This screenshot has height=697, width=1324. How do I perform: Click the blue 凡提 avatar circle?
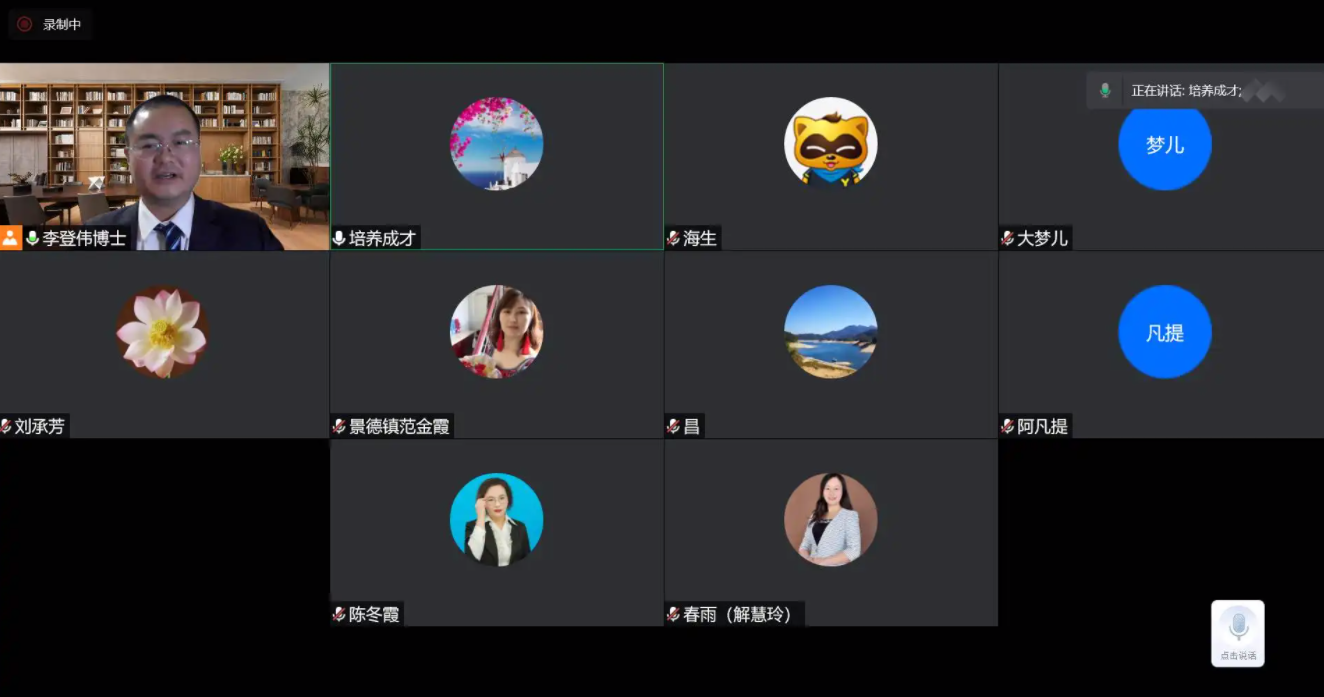point(1164,332)
